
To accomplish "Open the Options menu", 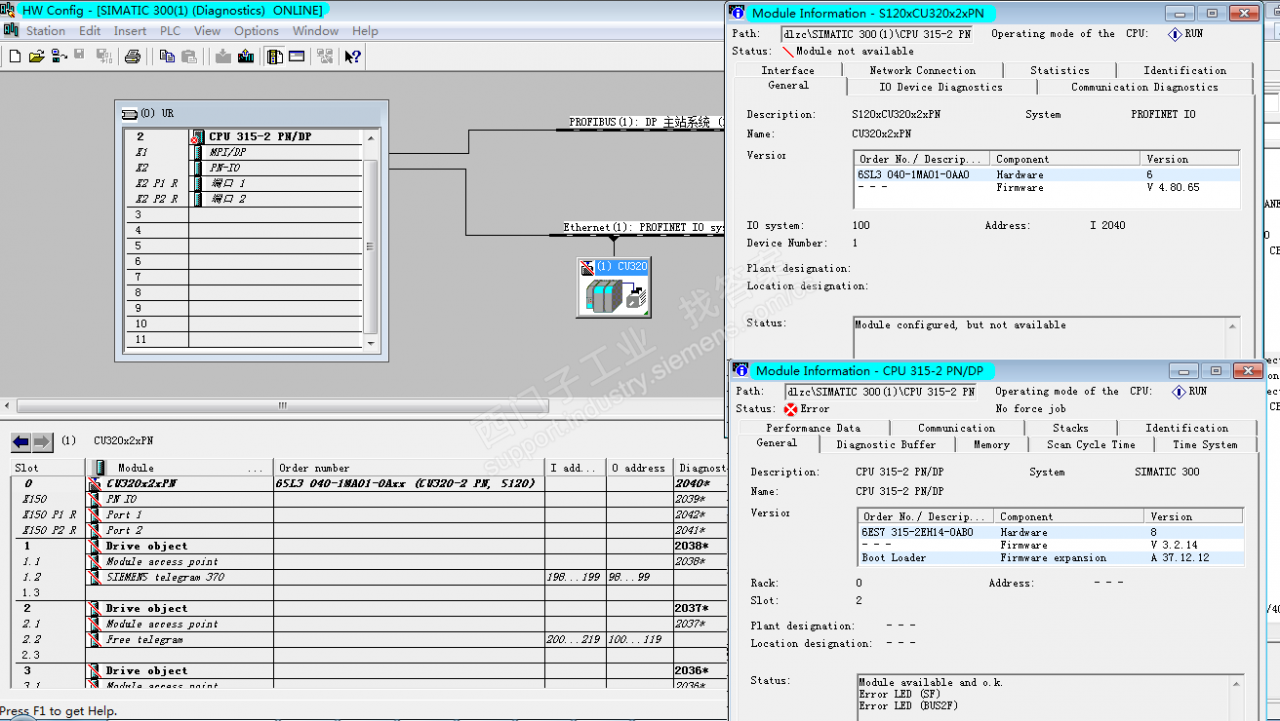I will click(x=257, y=31).
